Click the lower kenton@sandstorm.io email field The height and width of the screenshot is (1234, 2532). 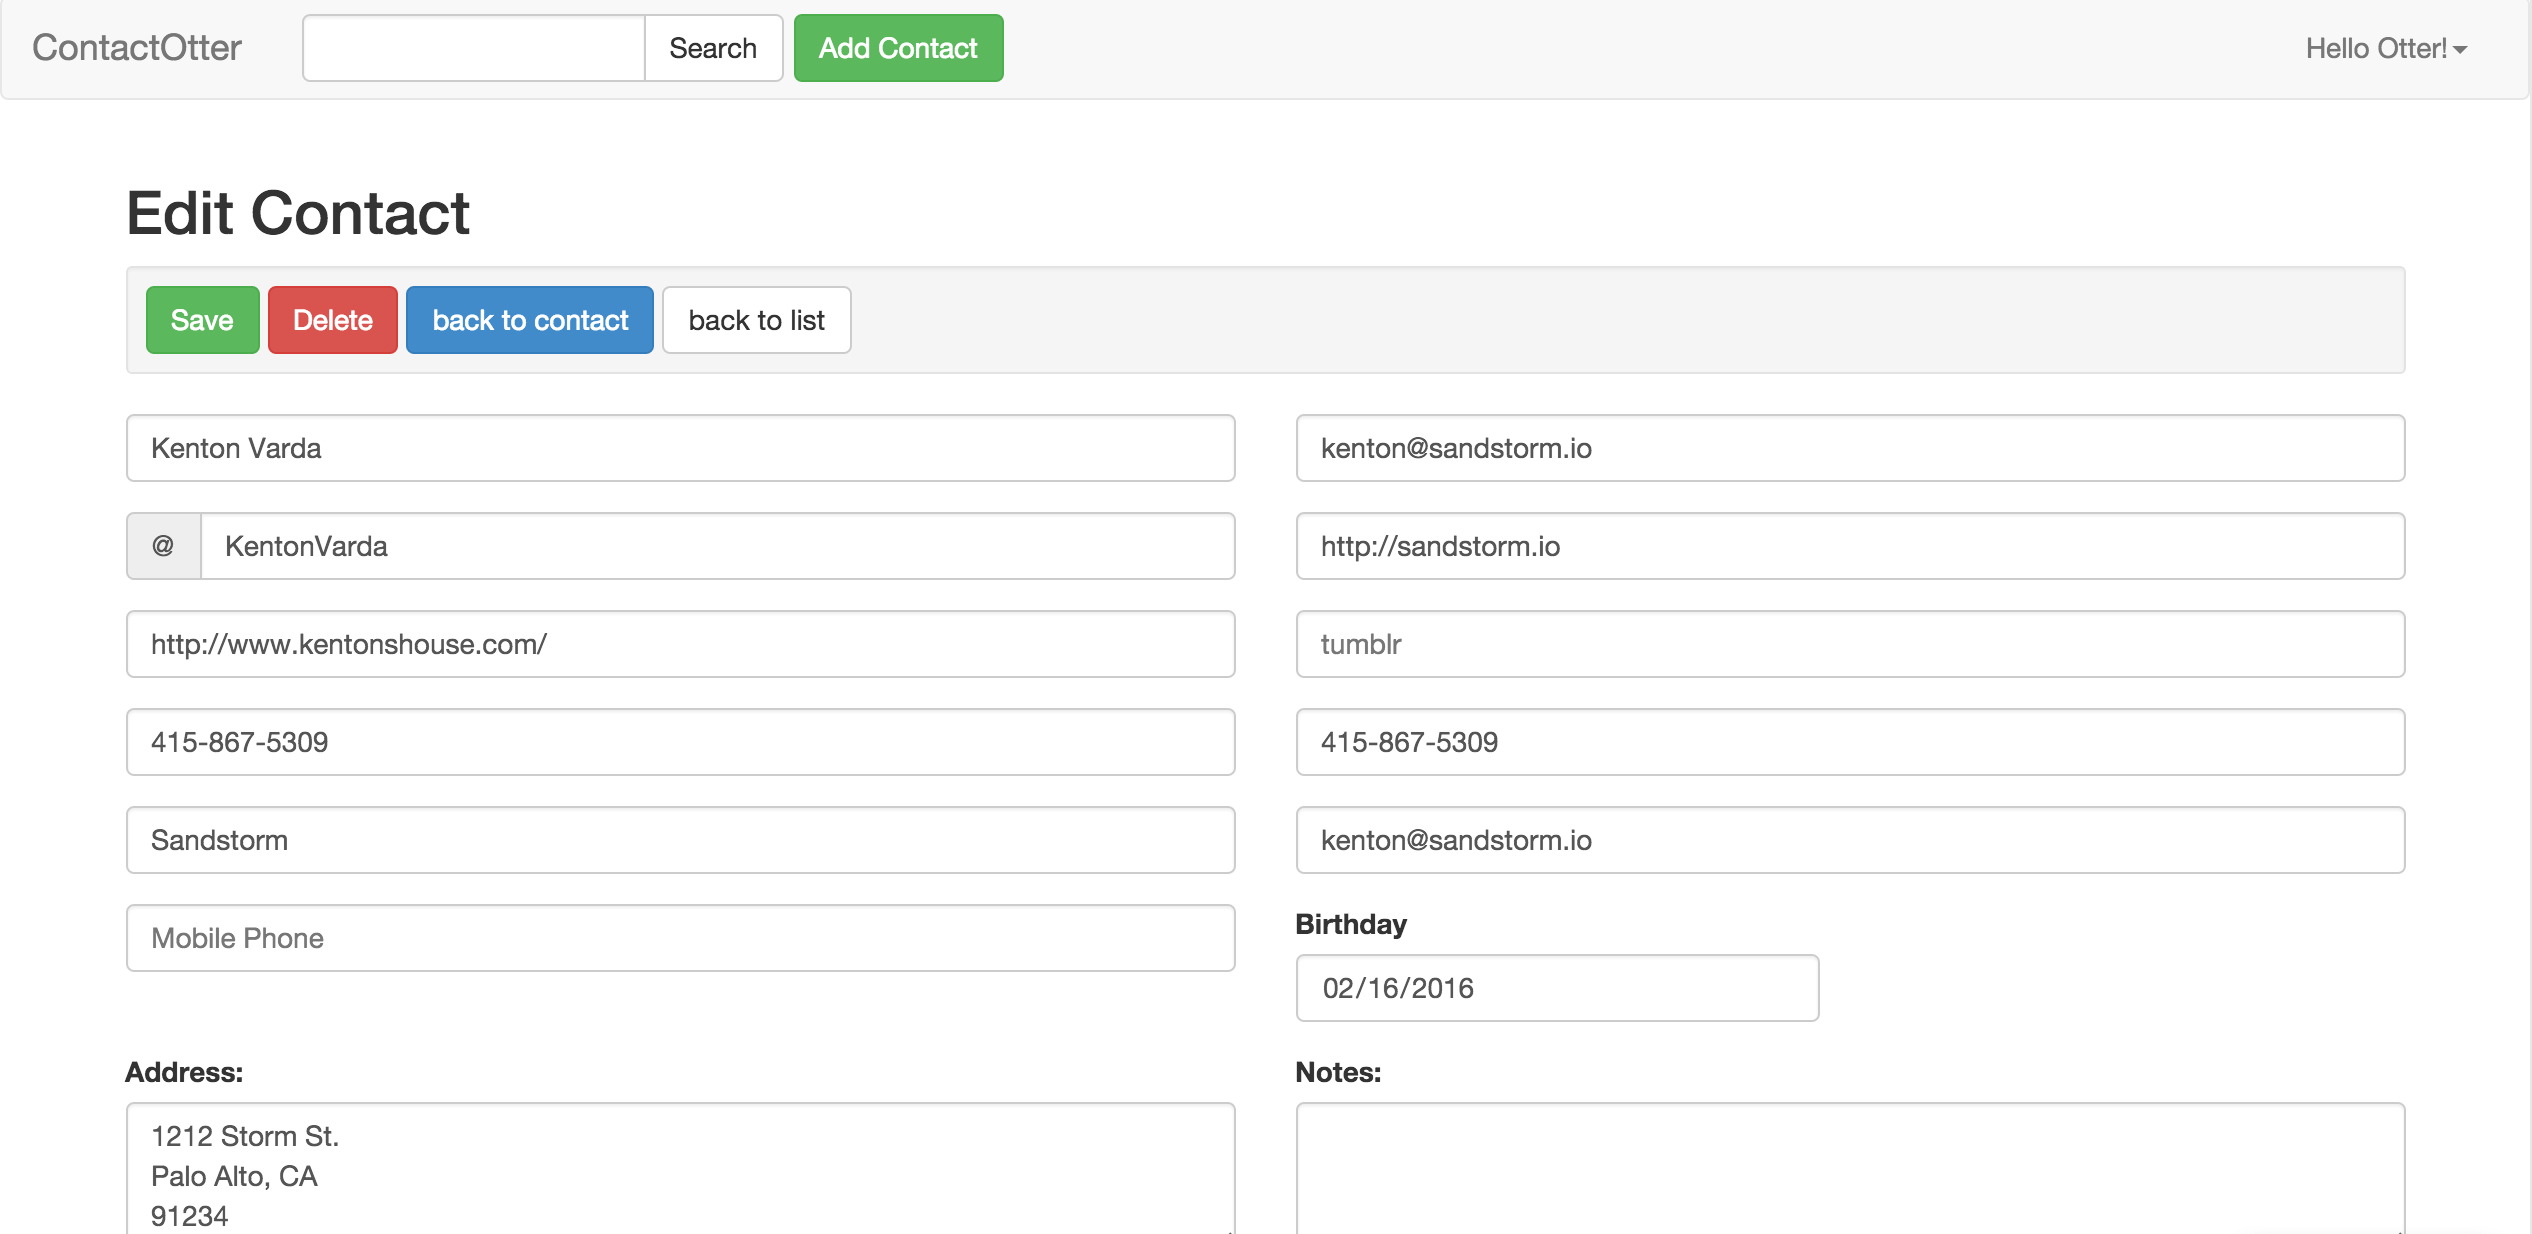(1850, 840)
